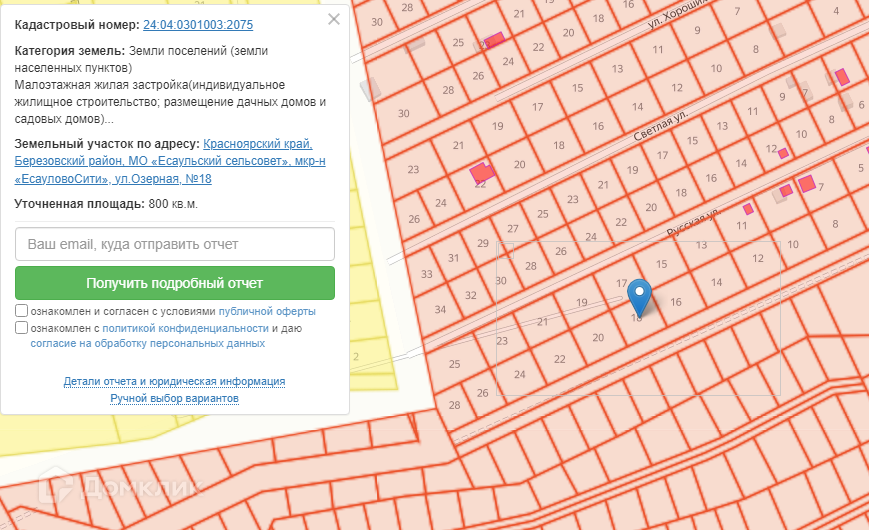Viewport: 869px width, 530px height.
Task: Click the blue map pin marker
Action: [639, 297]
